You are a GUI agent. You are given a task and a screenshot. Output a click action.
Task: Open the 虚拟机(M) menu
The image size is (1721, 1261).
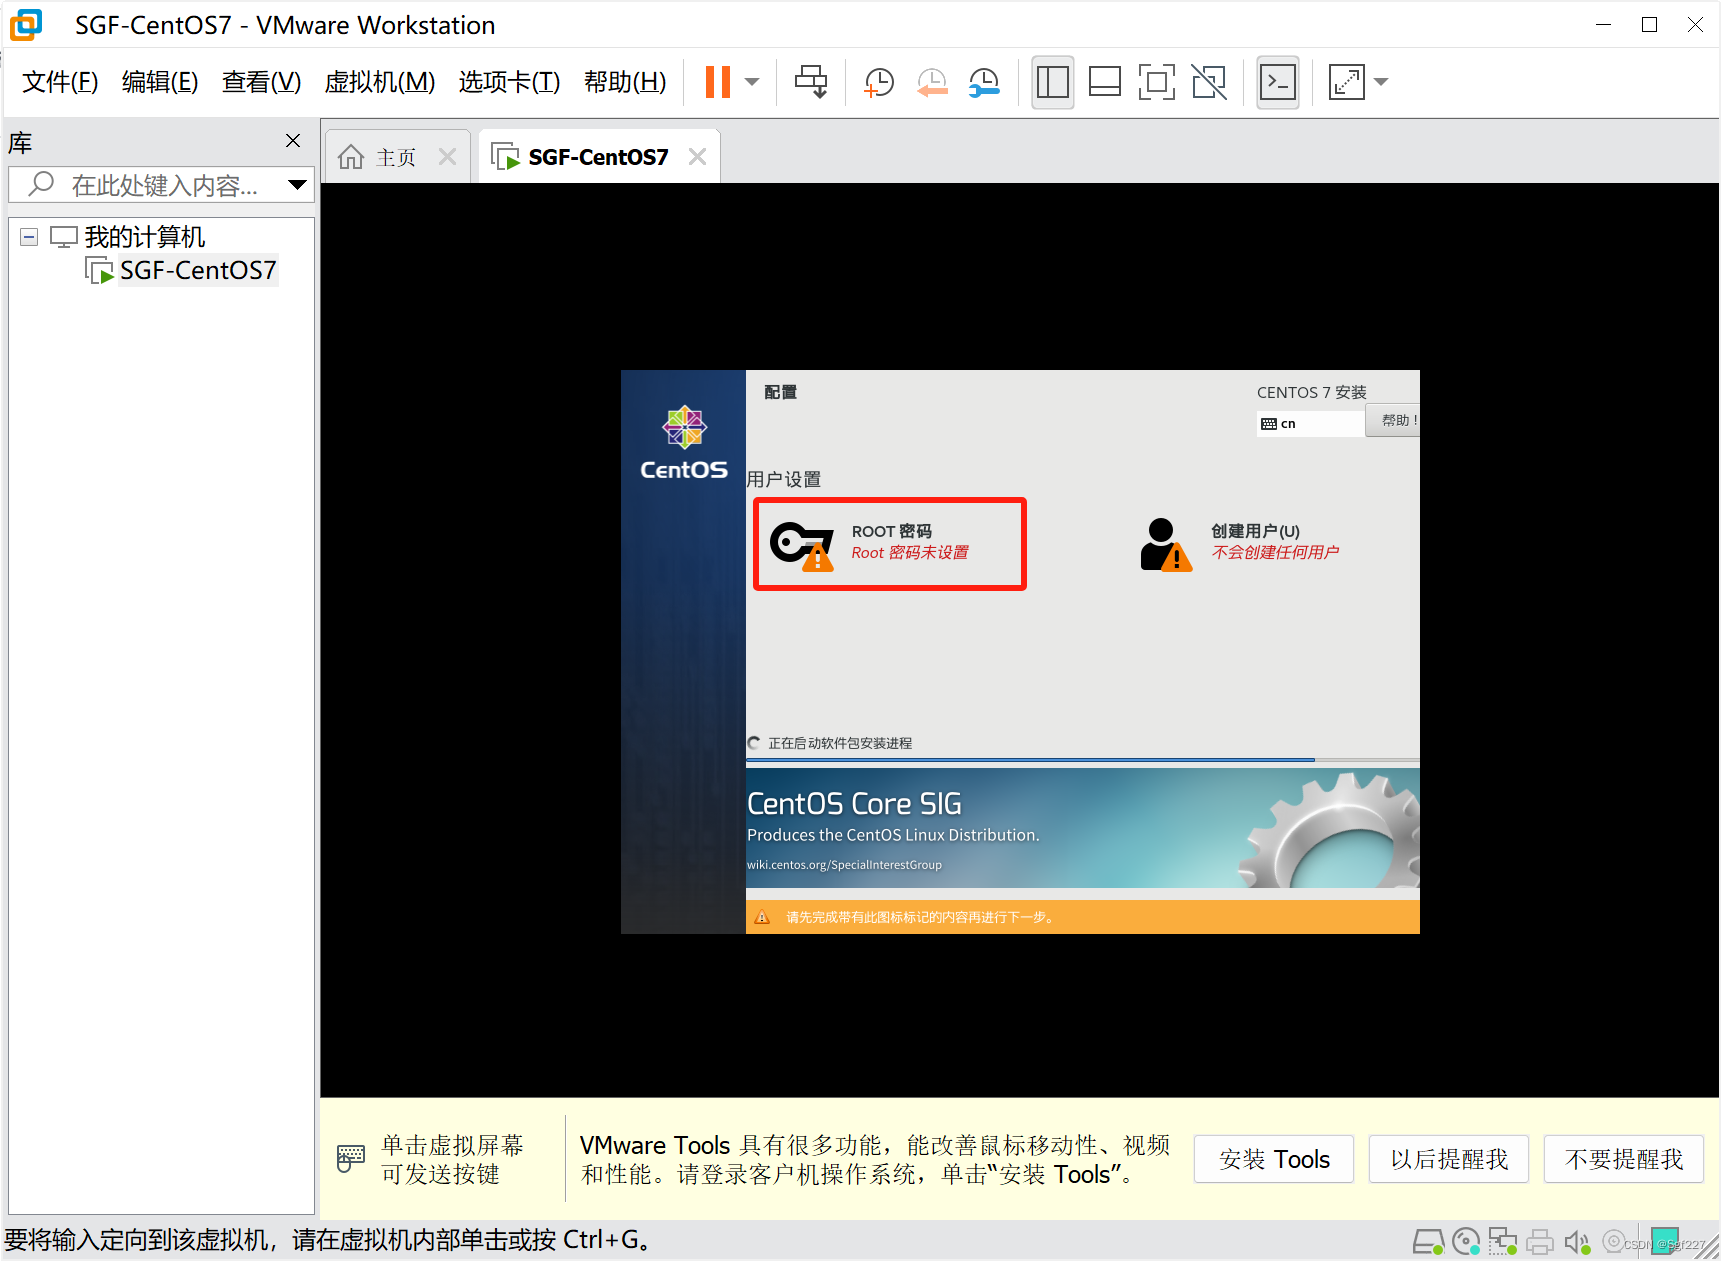(x=380, y=82)
